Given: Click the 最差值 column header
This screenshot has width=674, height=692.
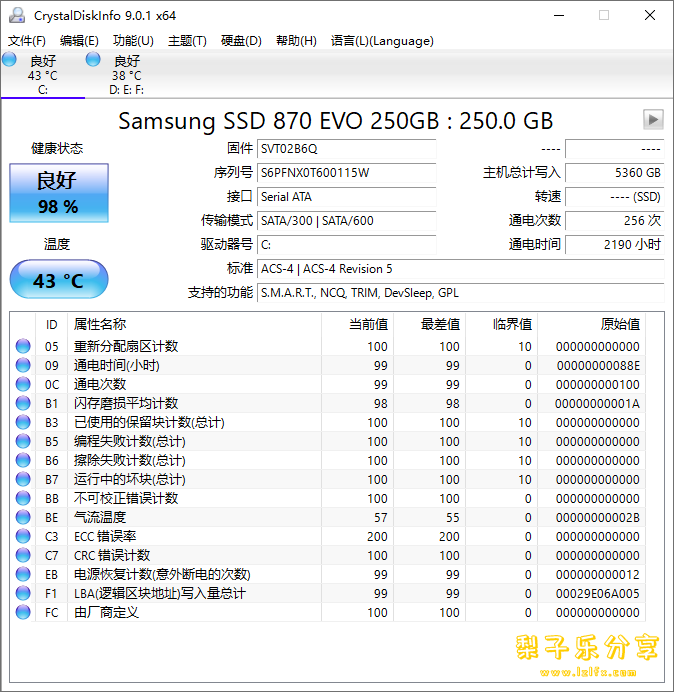Looking at the screenshot, I should pyautogui.click(x=430, y=325).
